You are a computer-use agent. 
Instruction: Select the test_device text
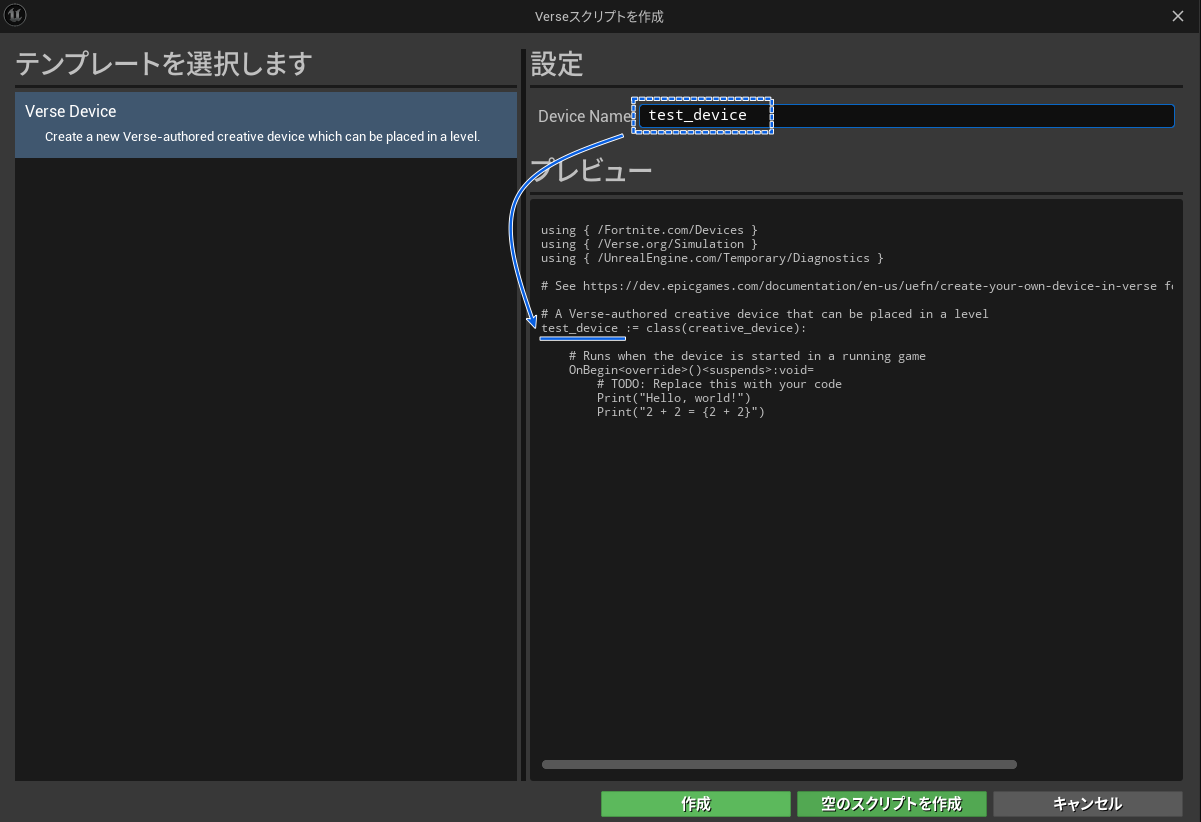700,114
